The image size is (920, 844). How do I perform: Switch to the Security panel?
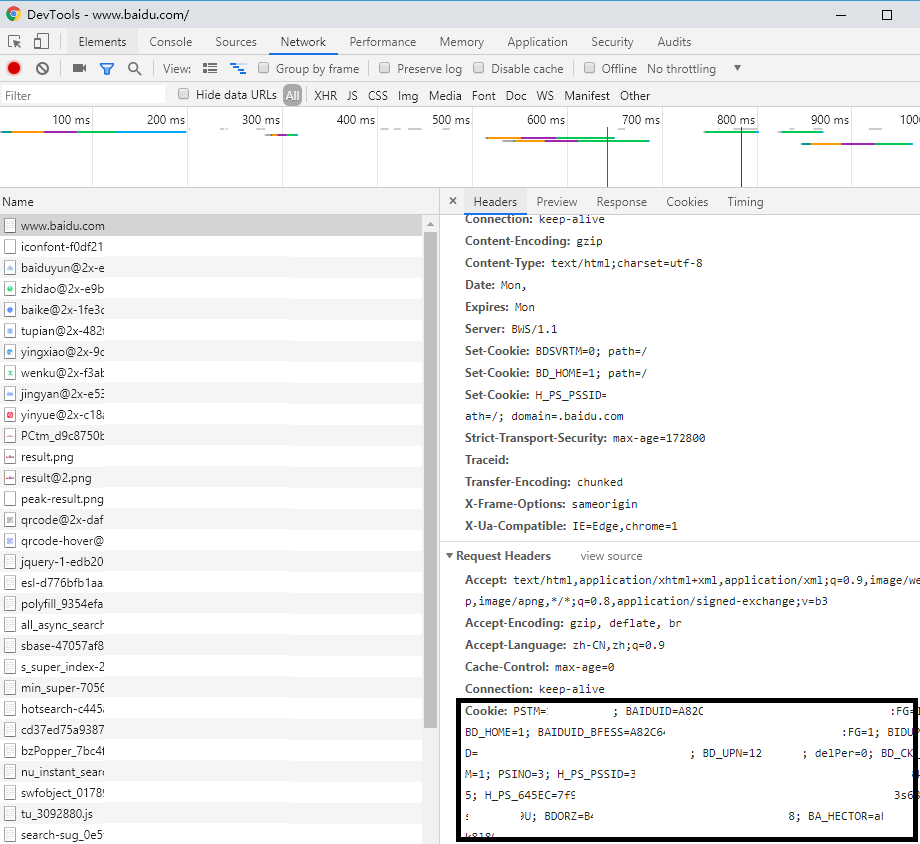coord(612,42)
